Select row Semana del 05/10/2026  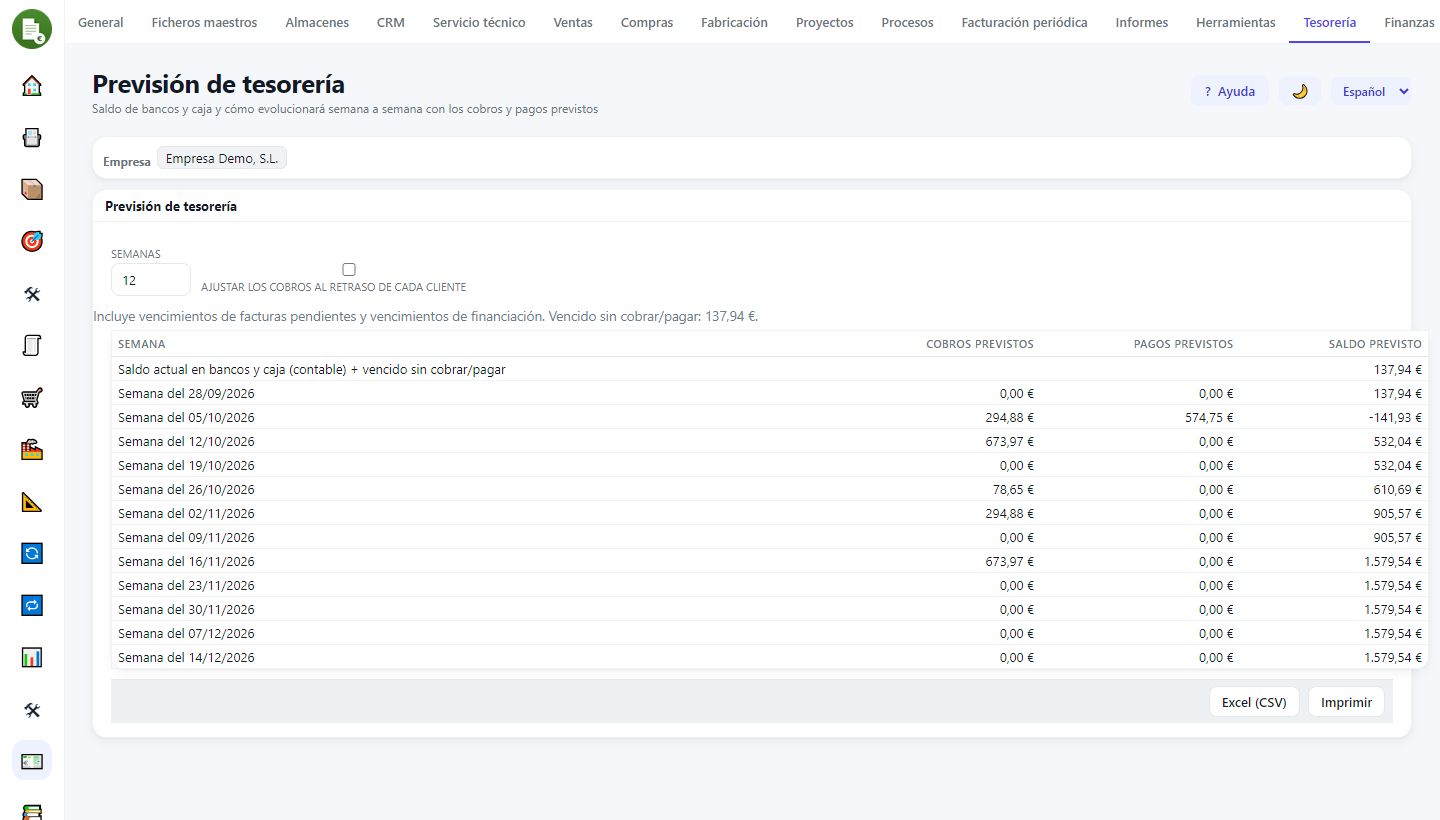pos(770,417)
